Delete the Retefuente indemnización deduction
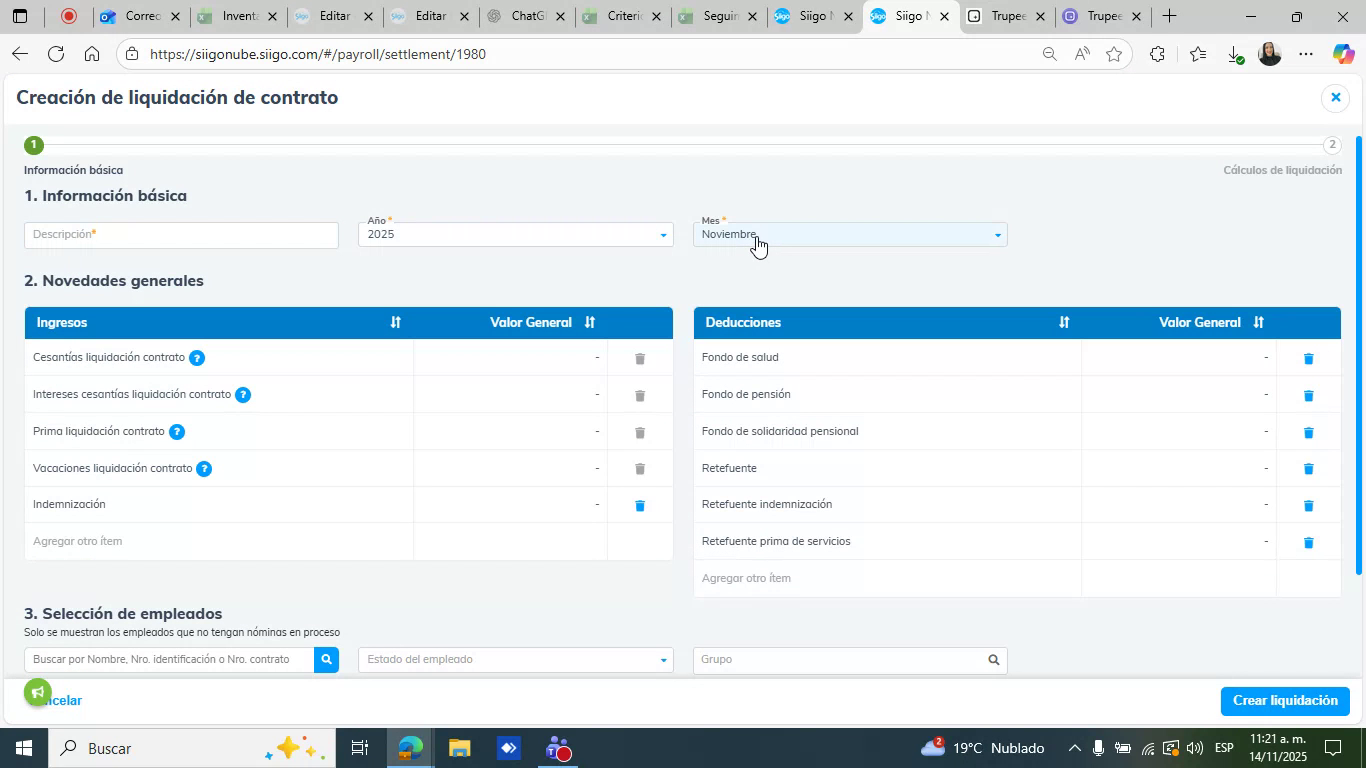Viewport: 1366px width, 768px height. click(x=1308, y=505)
